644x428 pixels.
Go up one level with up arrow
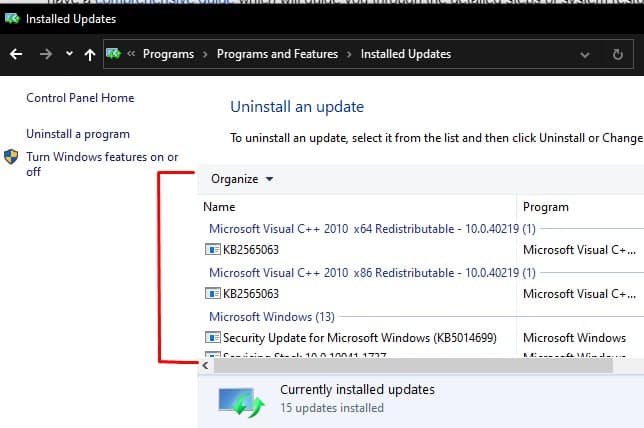tap(90, 54)
